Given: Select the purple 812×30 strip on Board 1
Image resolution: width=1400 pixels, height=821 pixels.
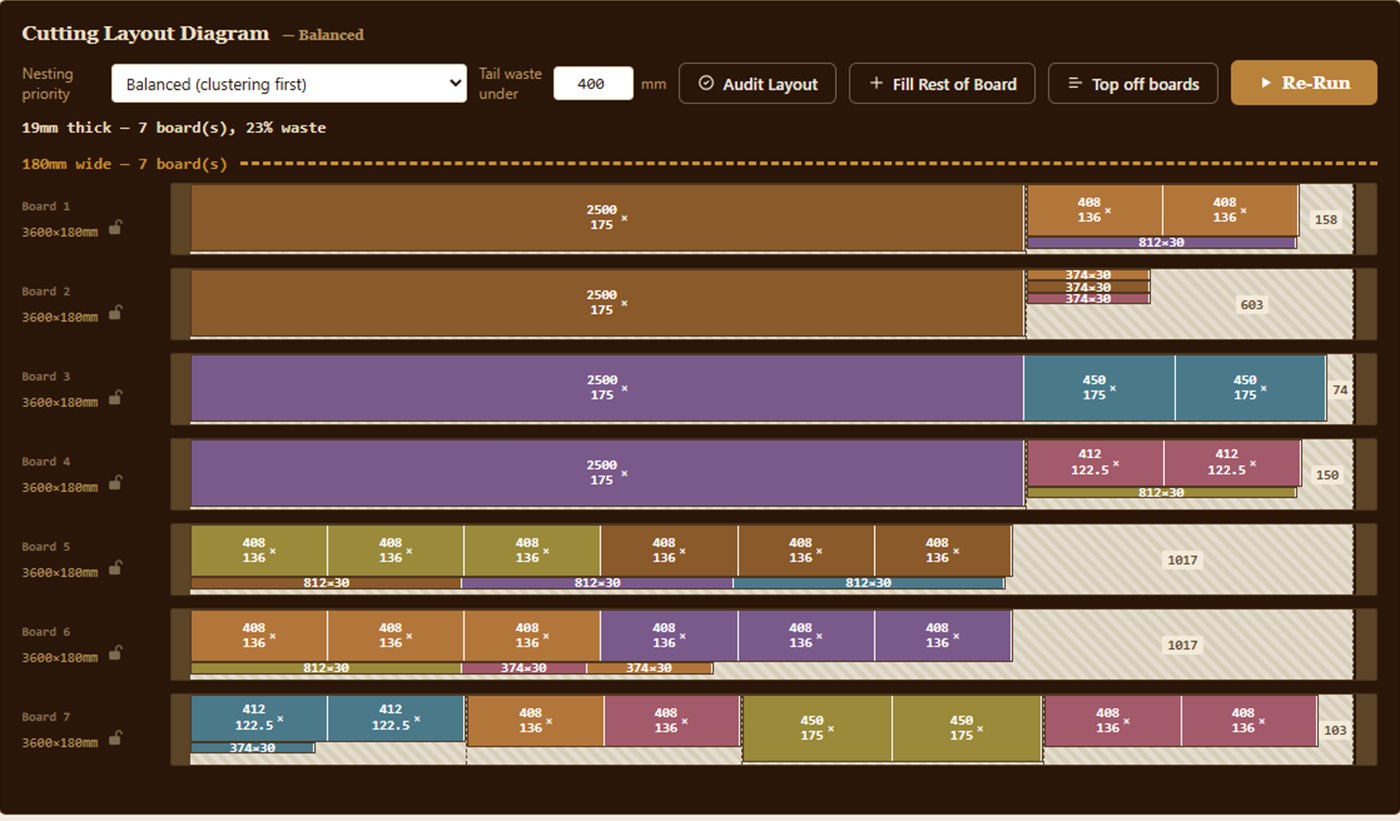Looking at the screenshot, I should (1161, 243).
